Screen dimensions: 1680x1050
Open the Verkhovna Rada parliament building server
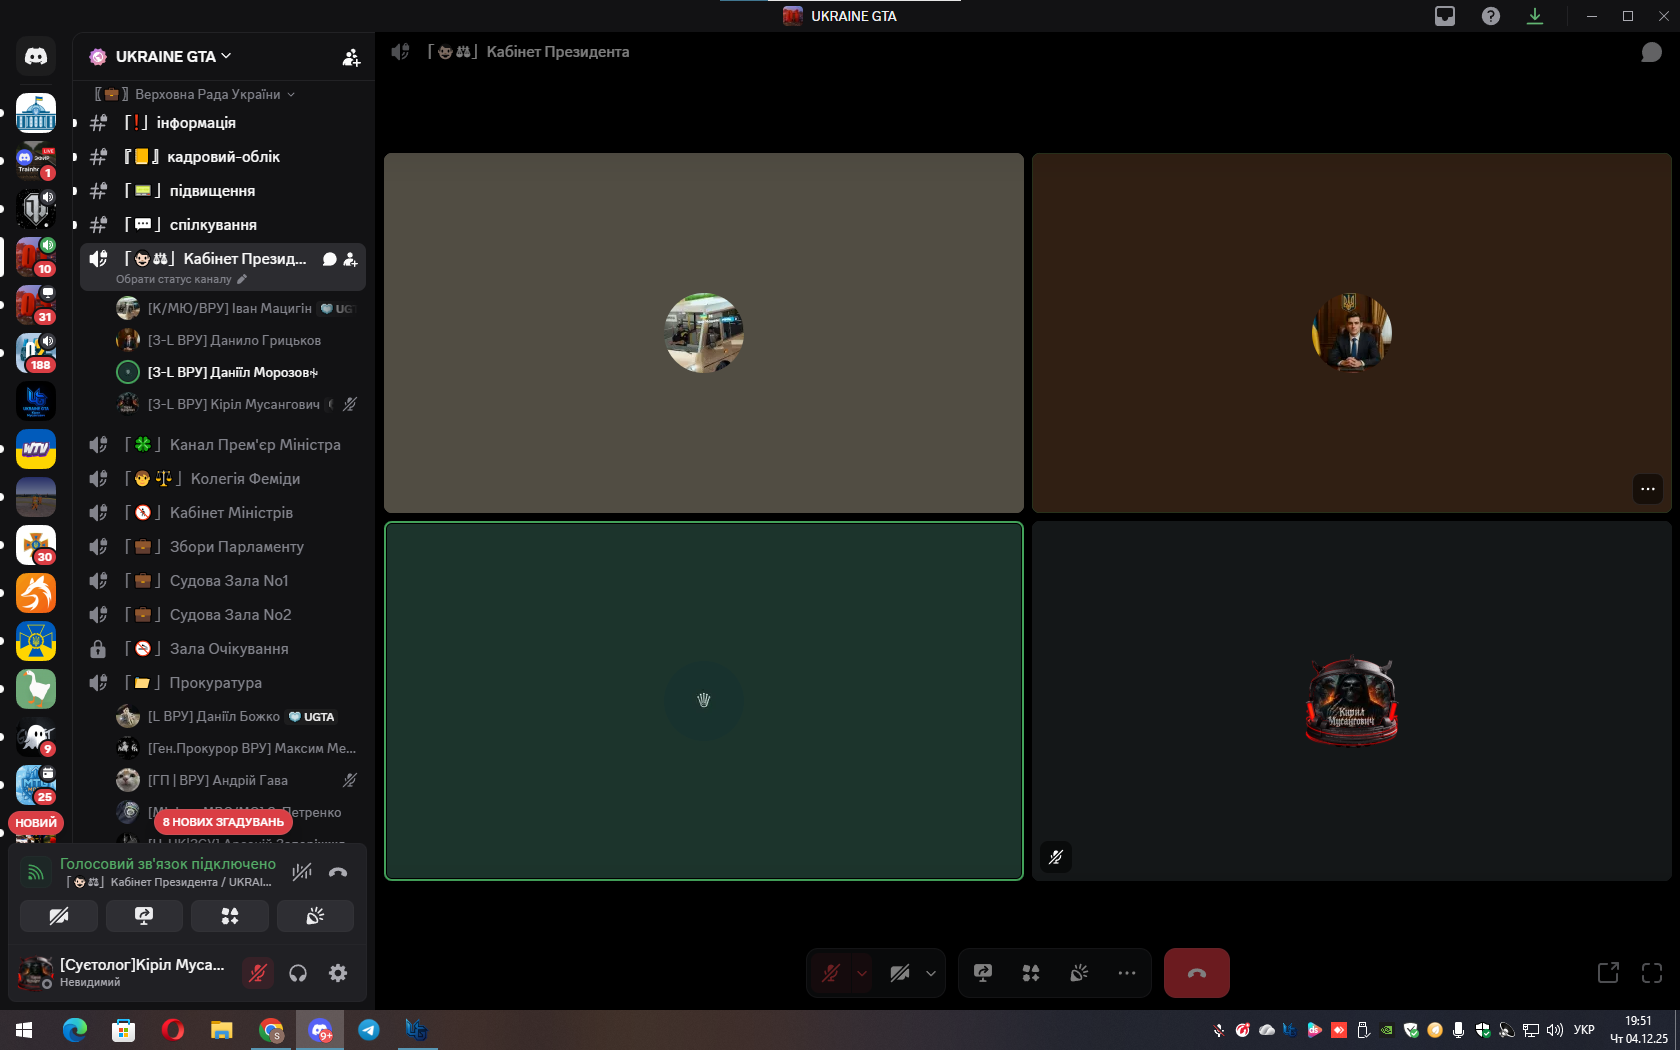click(x=36, y=113)
